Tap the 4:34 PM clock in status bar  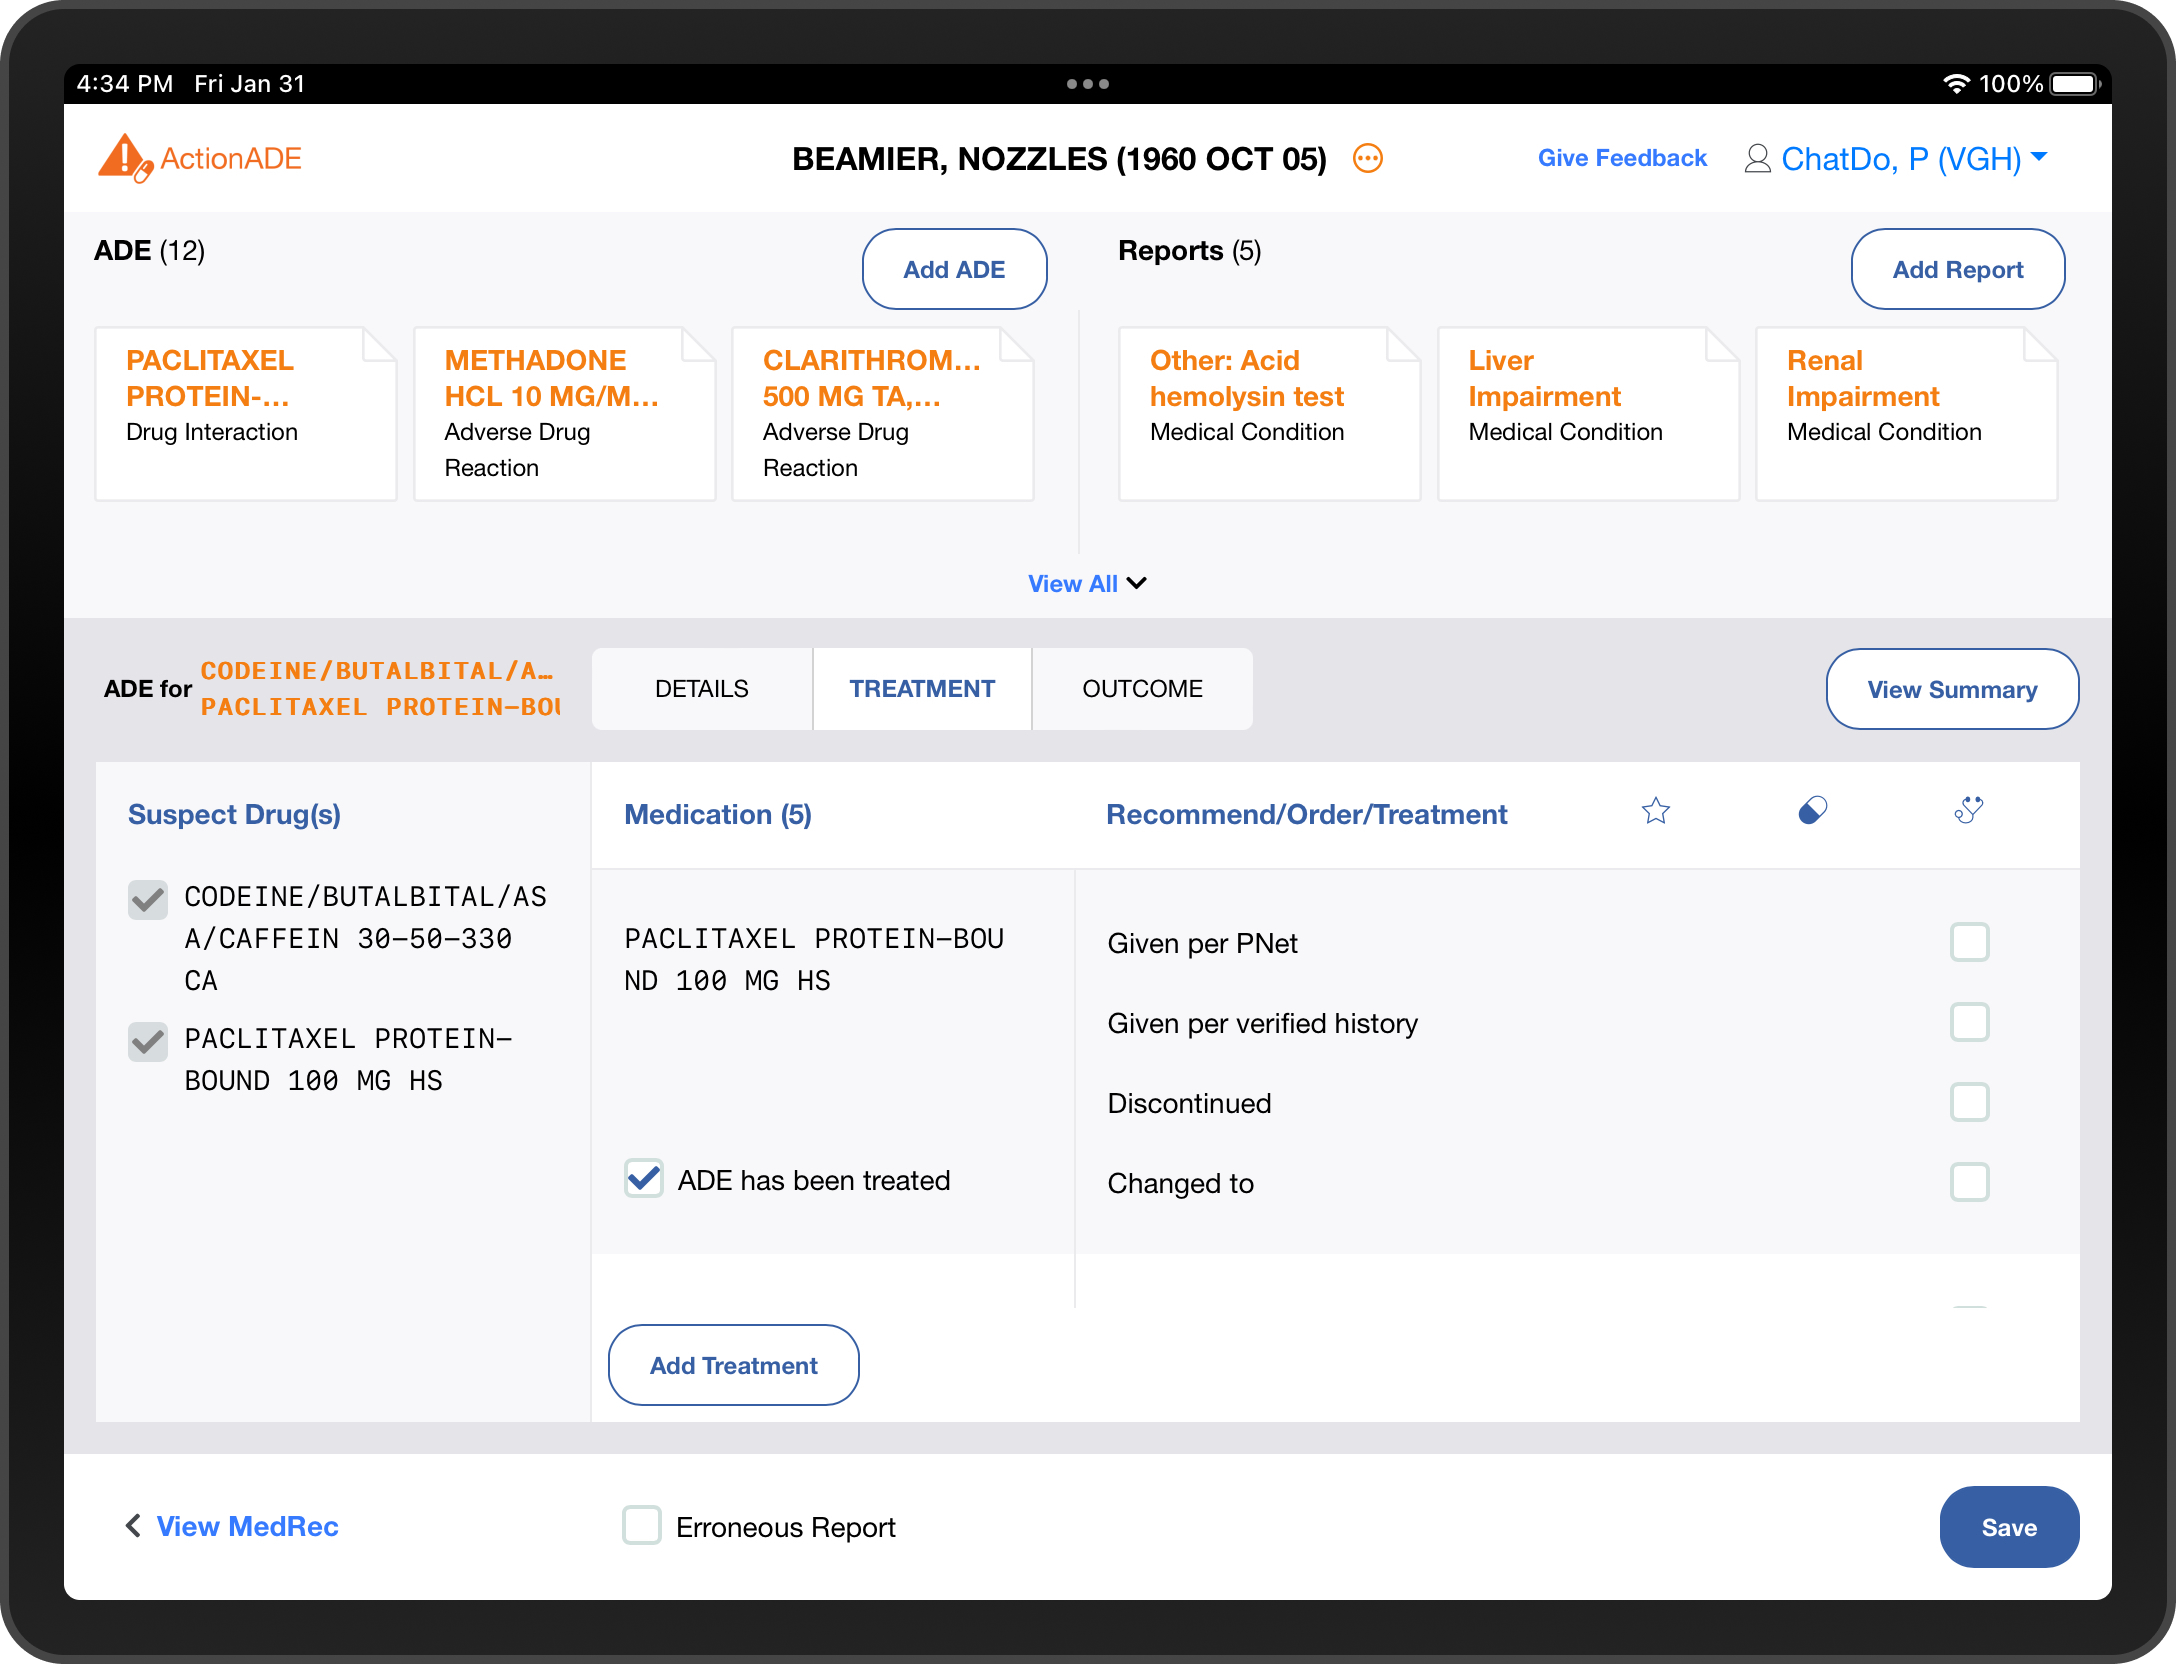125,84
